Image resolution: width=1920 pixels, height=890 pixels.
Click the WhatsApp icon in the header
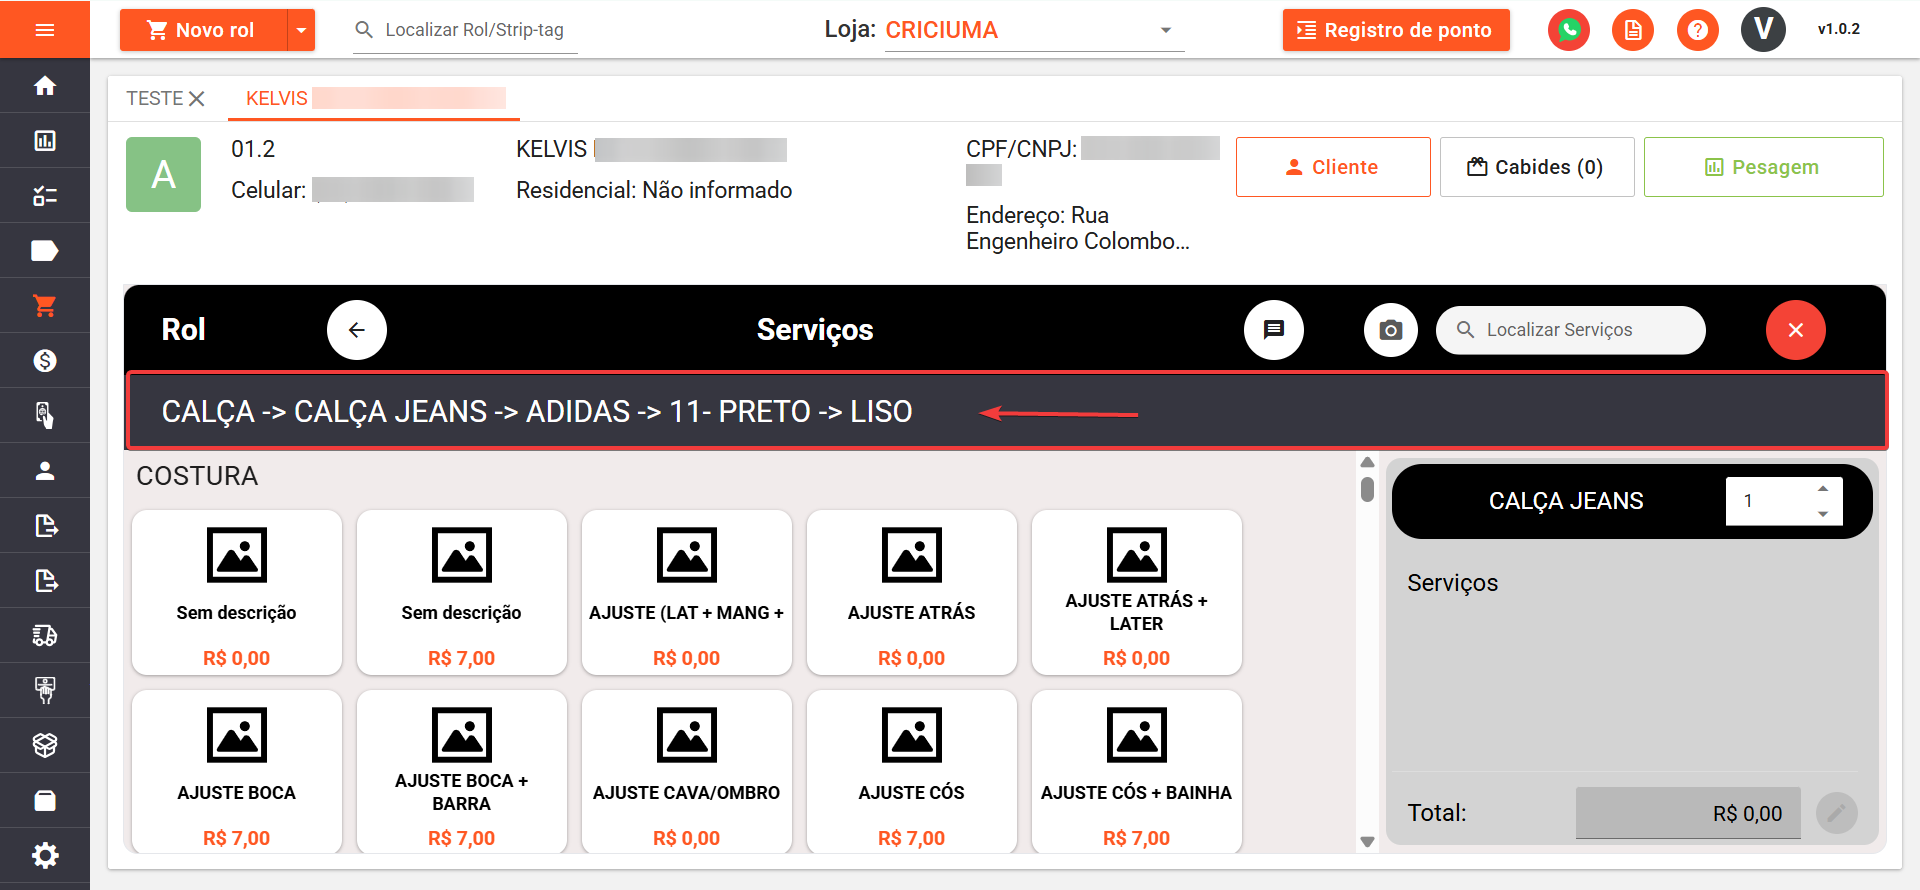[x=1568, y=30]
